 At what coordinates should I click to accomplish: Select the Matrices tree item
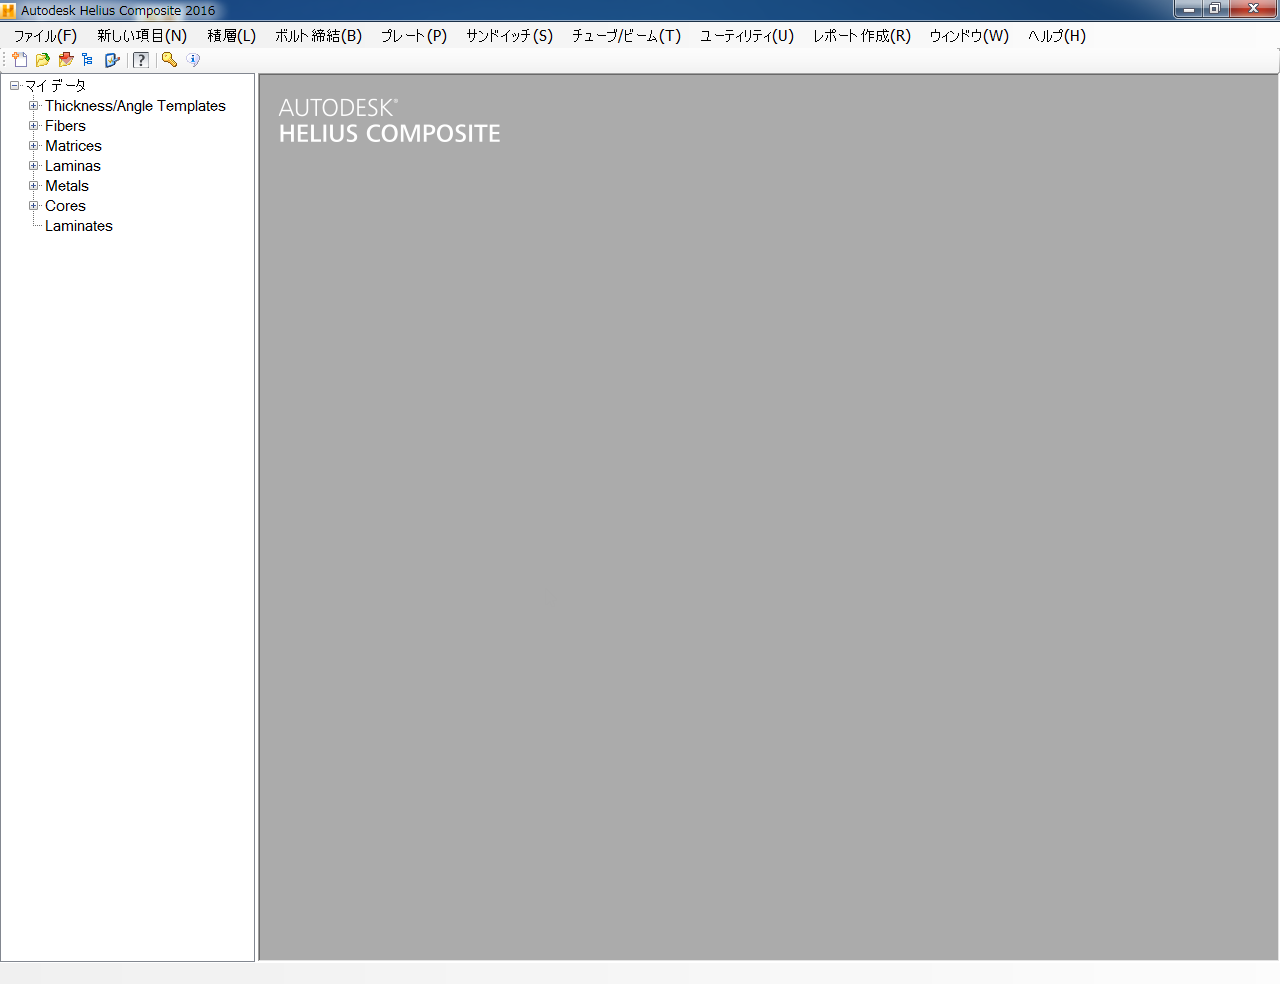pos(73,146)
